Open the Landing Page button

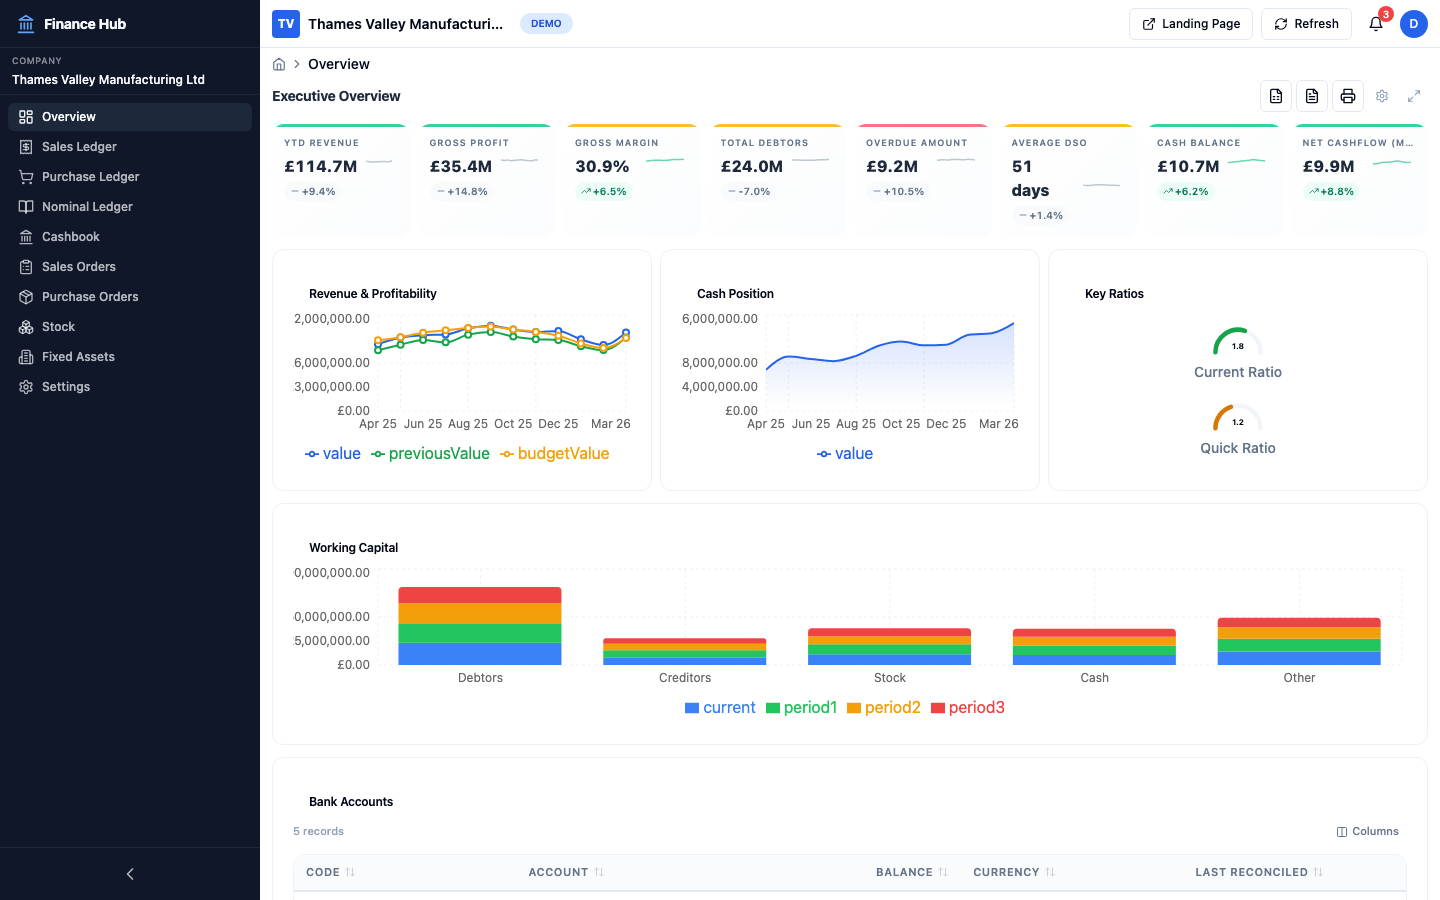(1191, 23)
